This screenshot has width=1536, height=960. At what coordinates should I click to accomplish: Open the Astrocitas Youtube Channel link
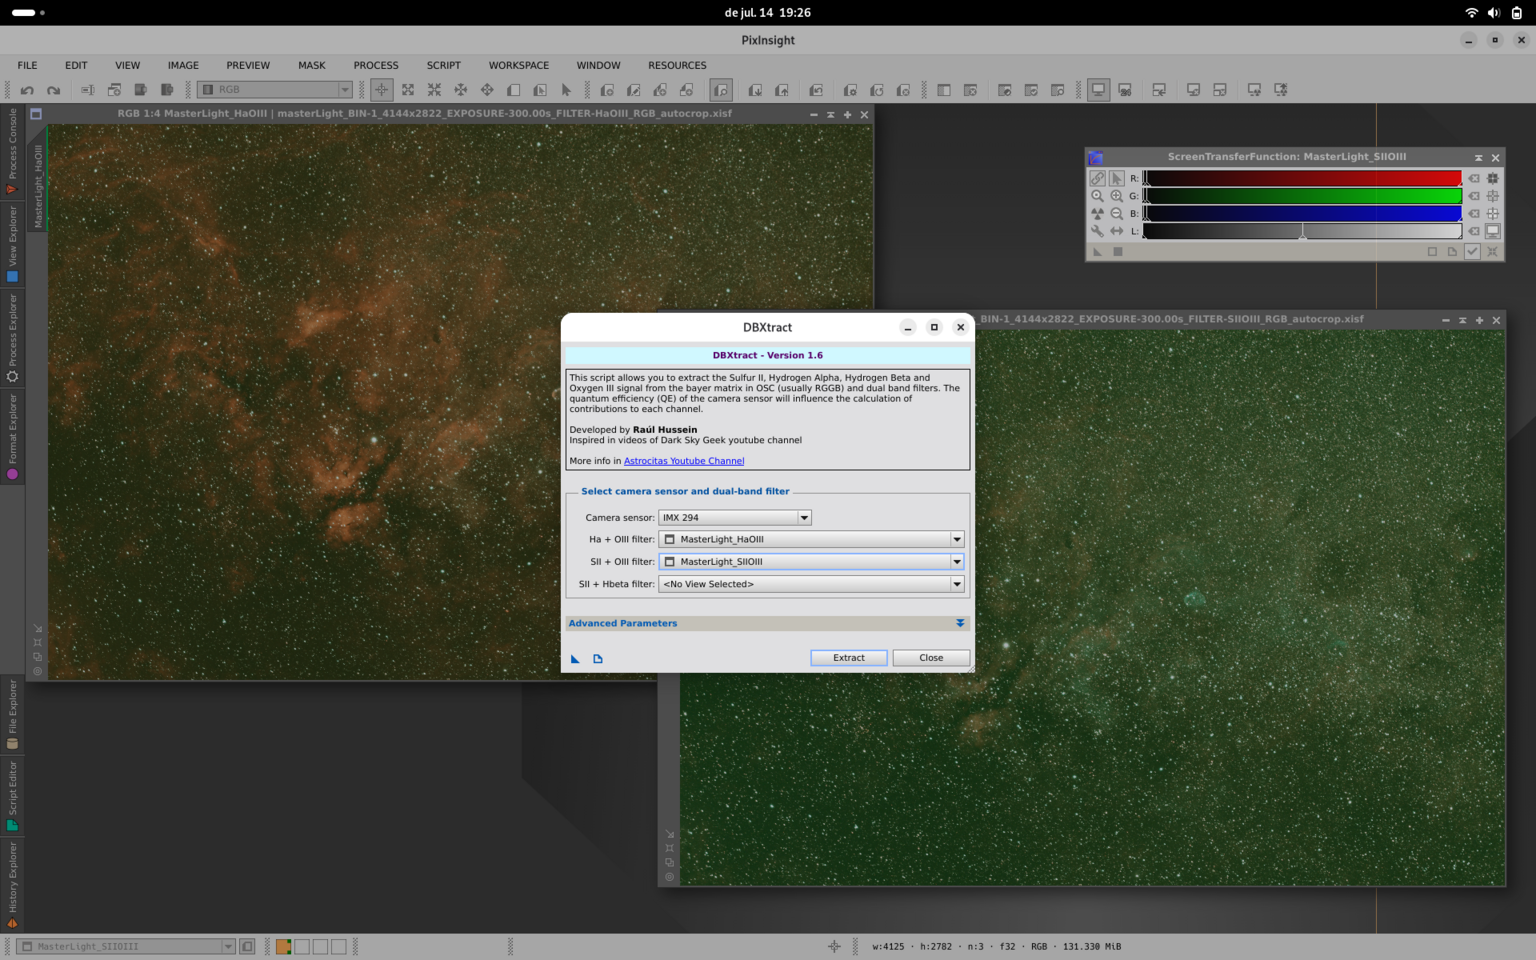[684, 461]
